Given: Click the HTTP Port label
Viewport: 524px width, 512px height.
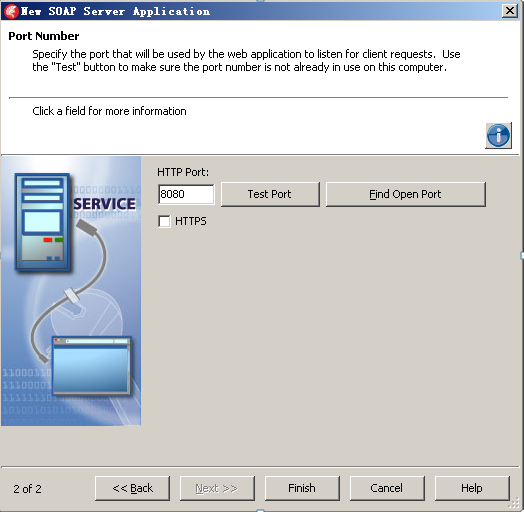Looking at the screenshot, I should point(183,172).
